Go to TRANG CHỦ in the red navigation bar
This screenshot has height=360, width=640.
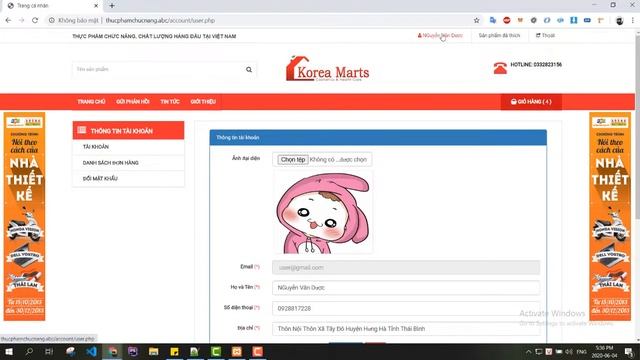click(91, 102)
